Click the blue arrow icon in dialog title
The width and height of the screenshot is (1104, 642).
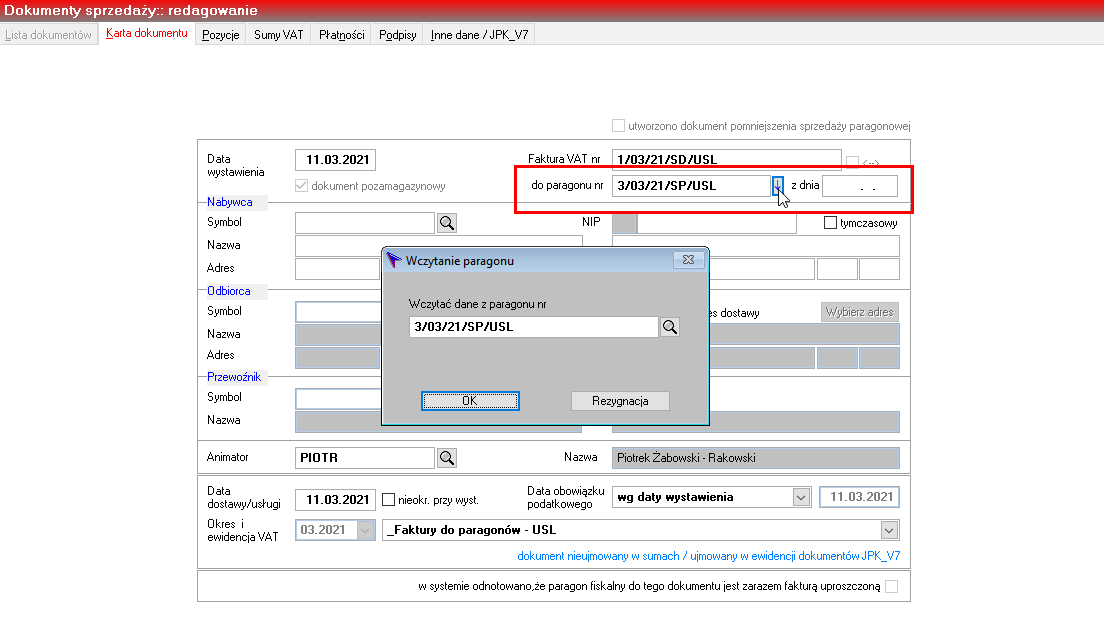coord(394,260)
